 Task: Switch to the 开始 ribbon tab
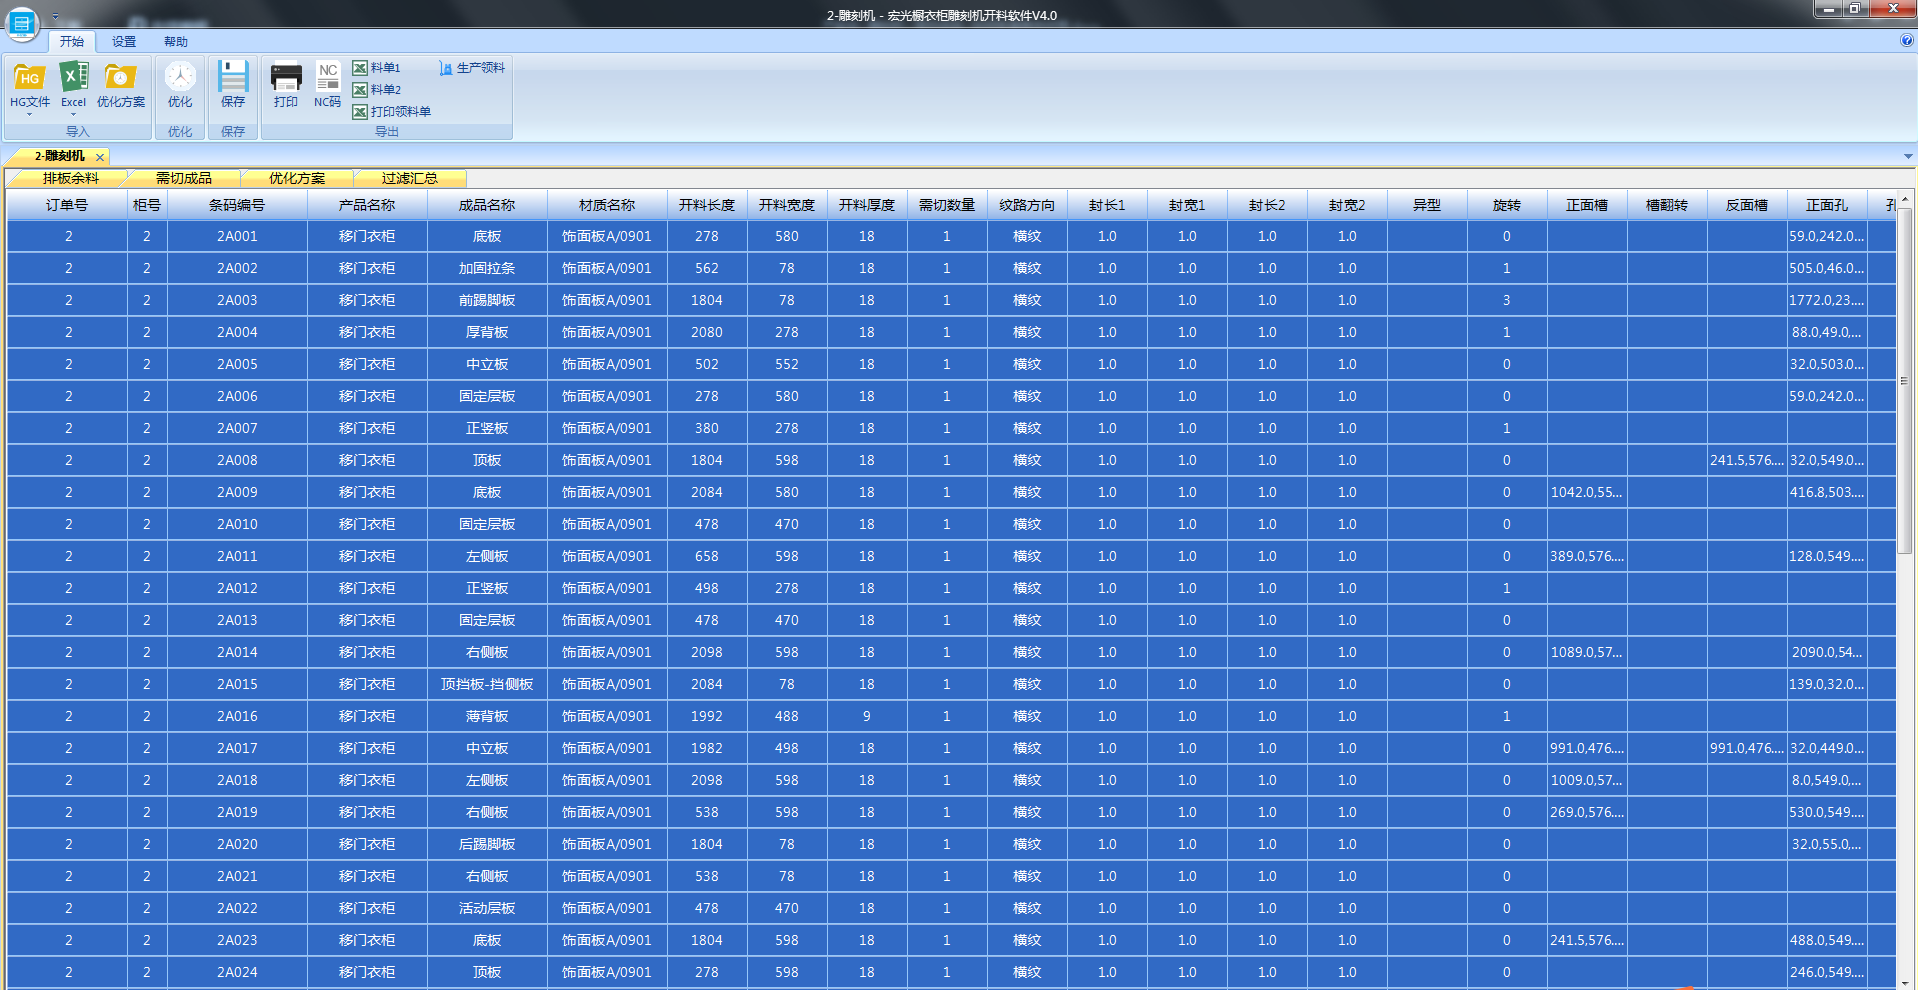pyautogui.click(x=72, y=42)
